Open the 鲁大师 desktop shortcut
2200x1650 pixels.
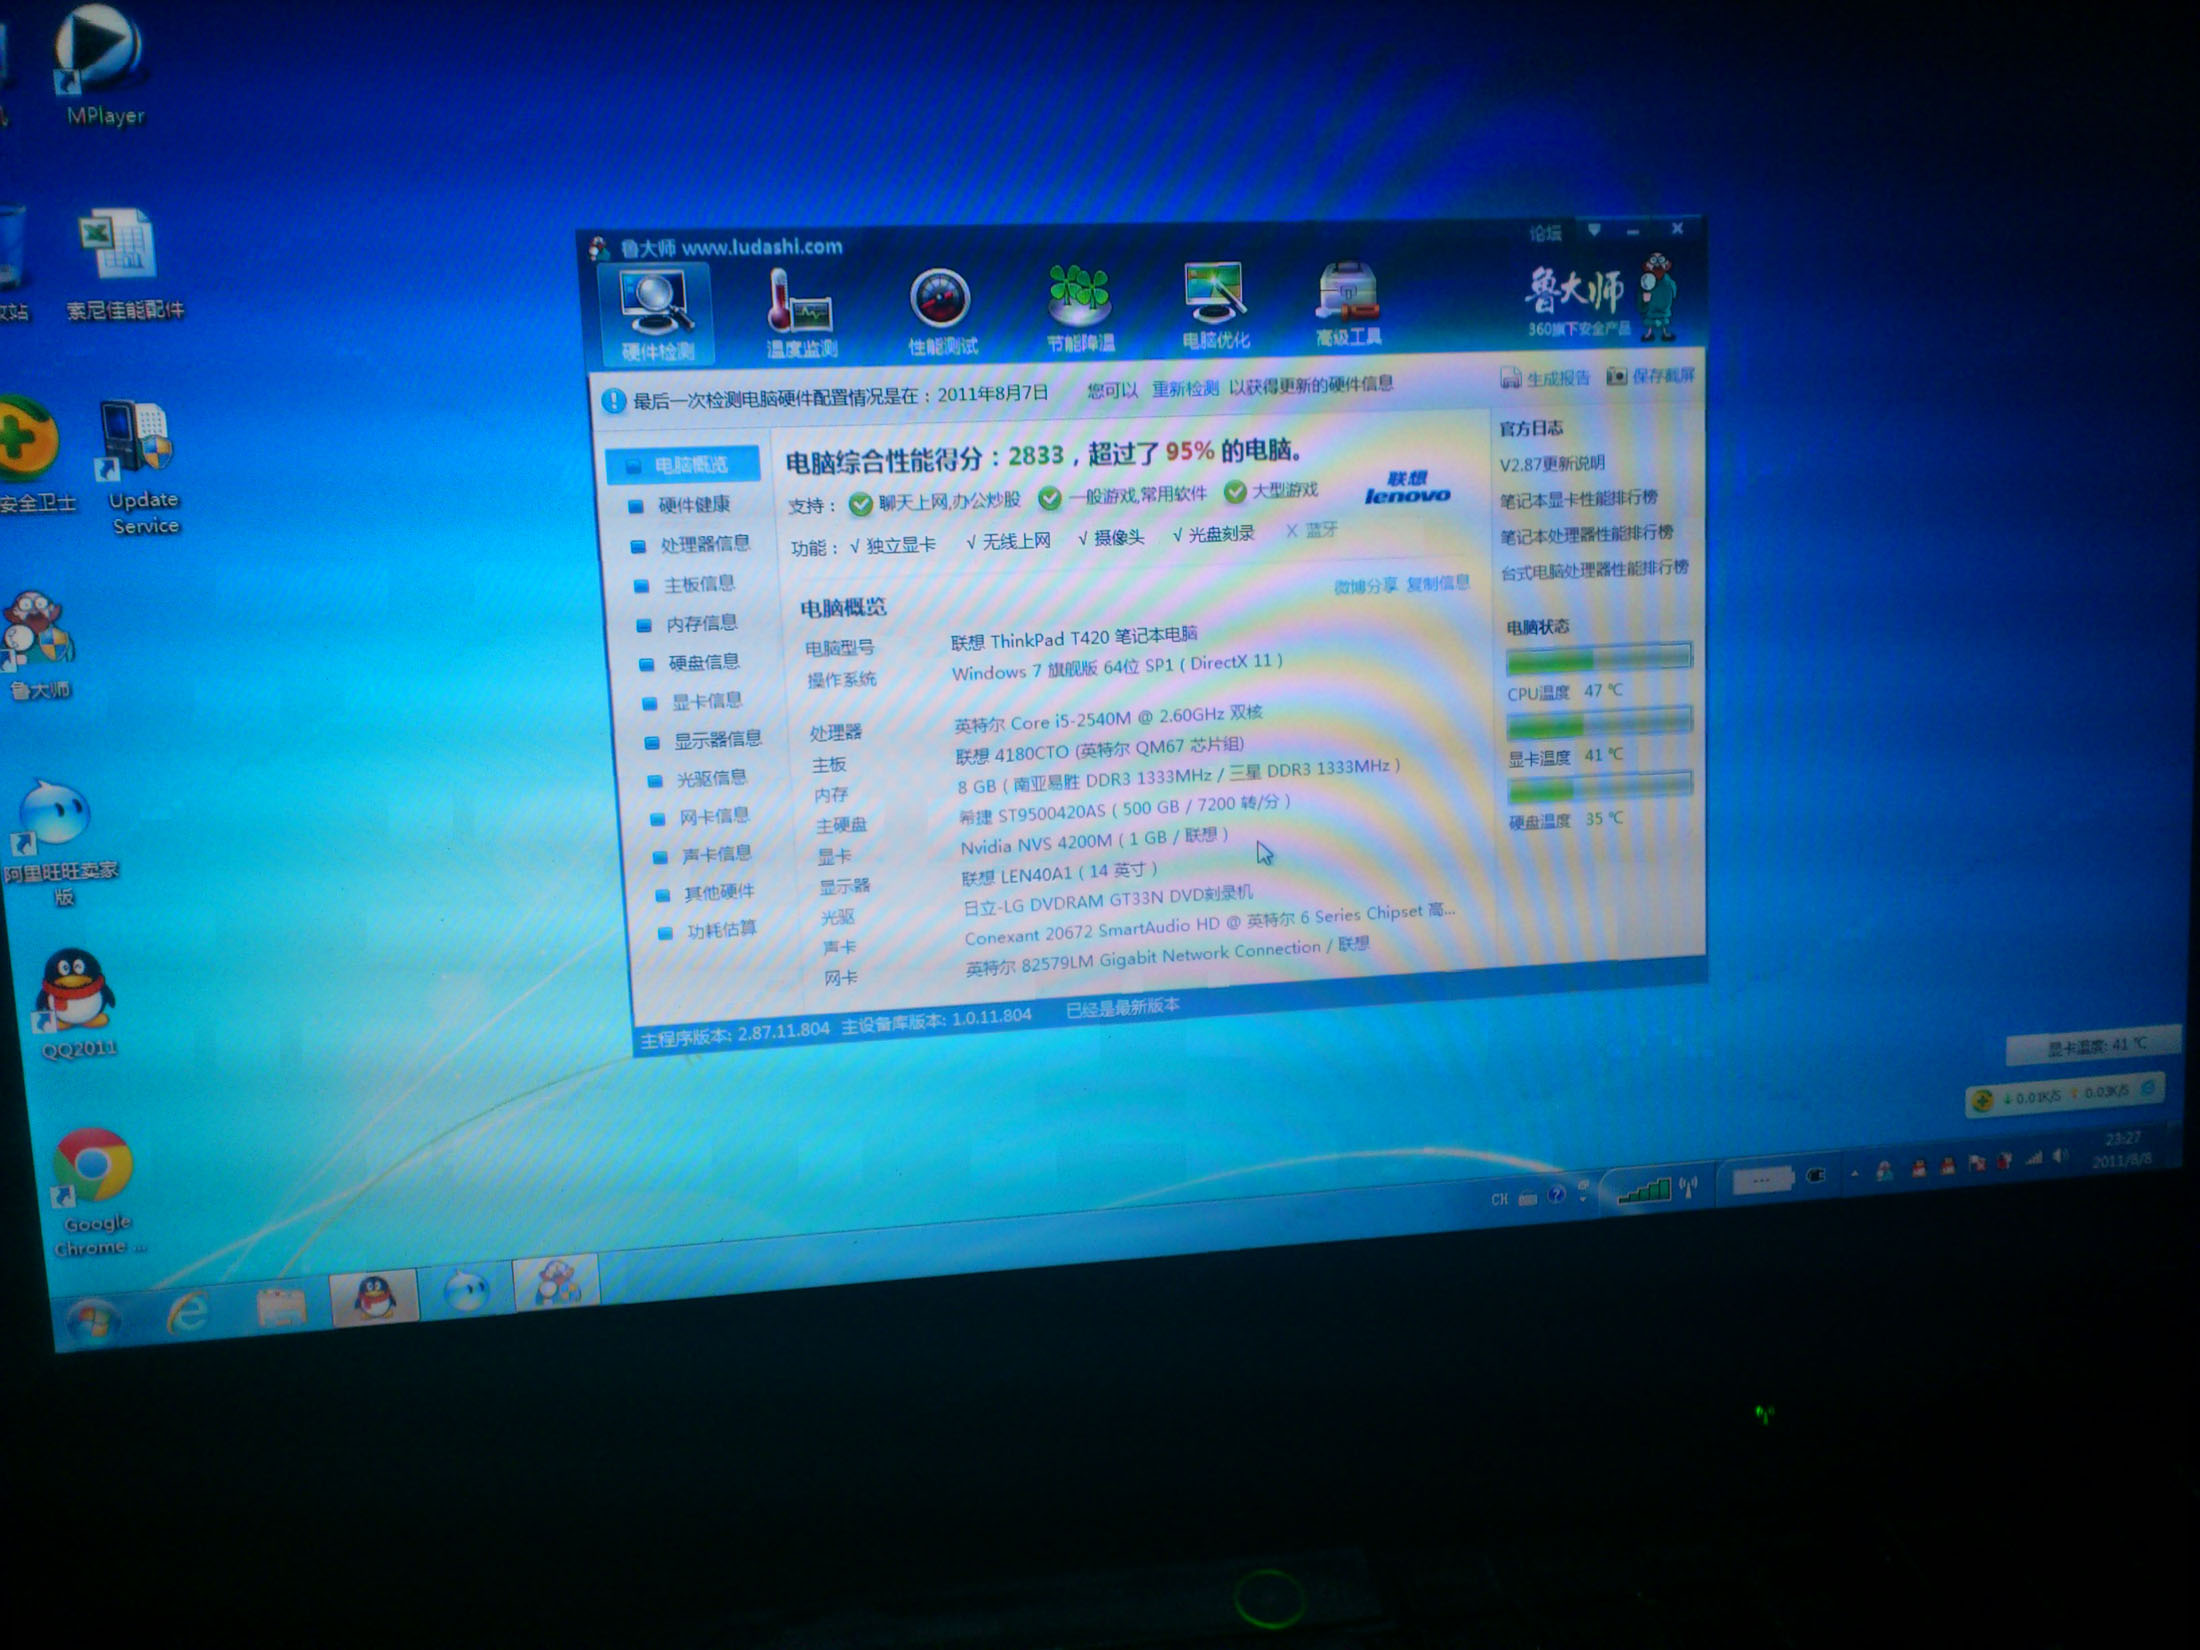(38, 643)
